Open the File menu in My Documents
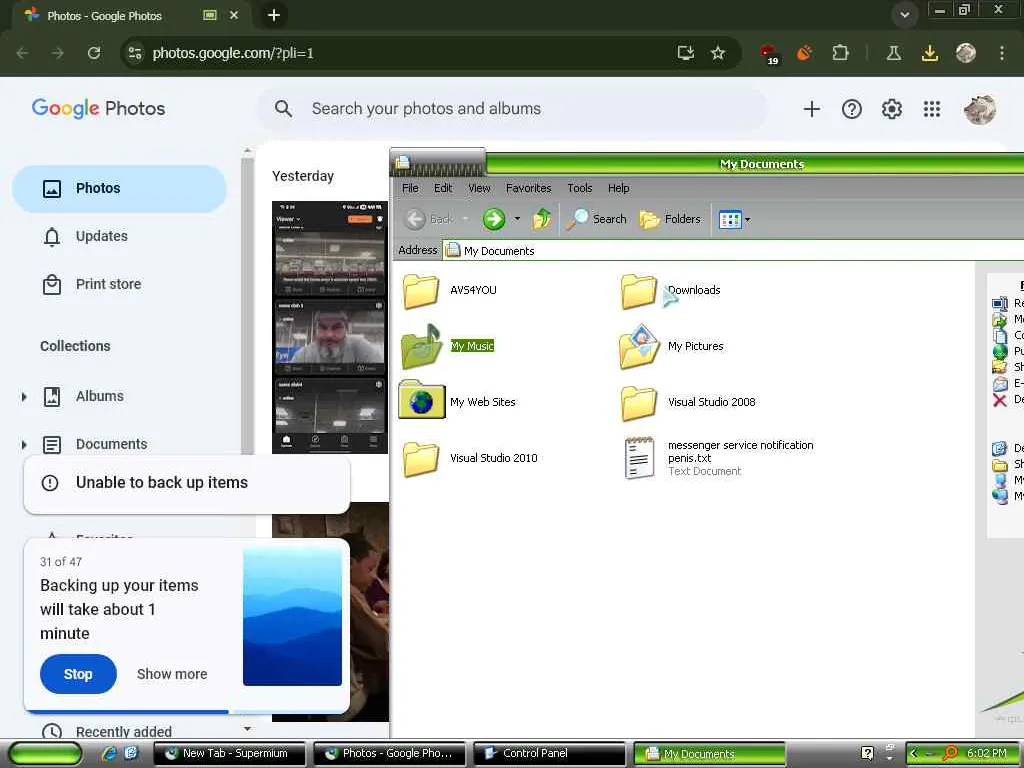The image size is (1024, 768). (410, 188)
